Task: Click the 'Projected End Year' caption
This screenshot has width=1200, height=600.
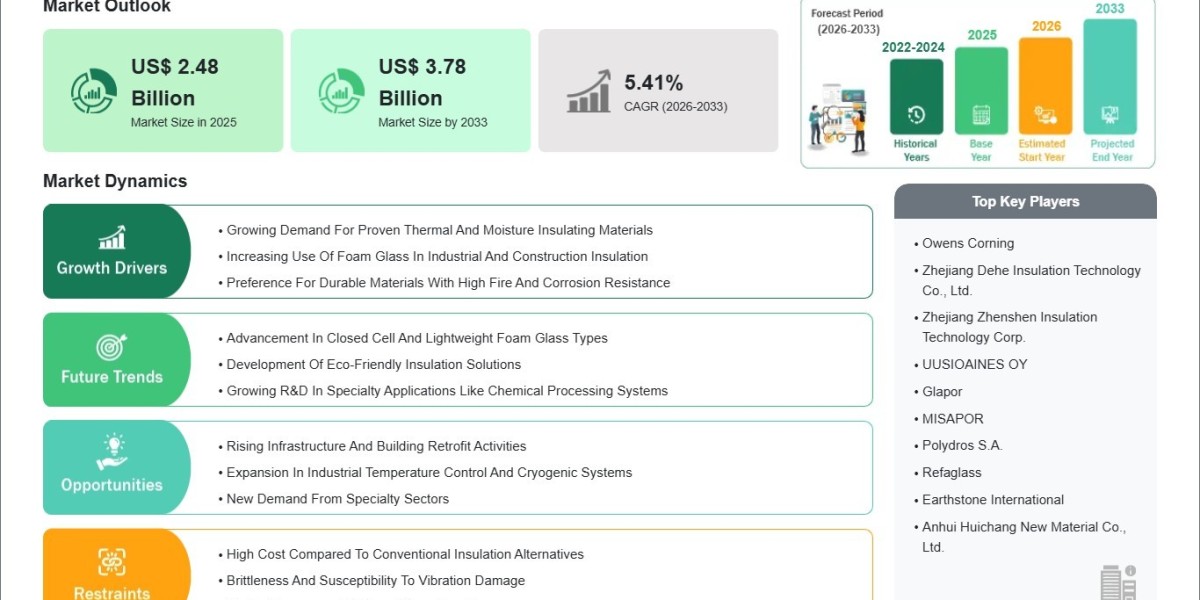Action: pos(1112,150)
